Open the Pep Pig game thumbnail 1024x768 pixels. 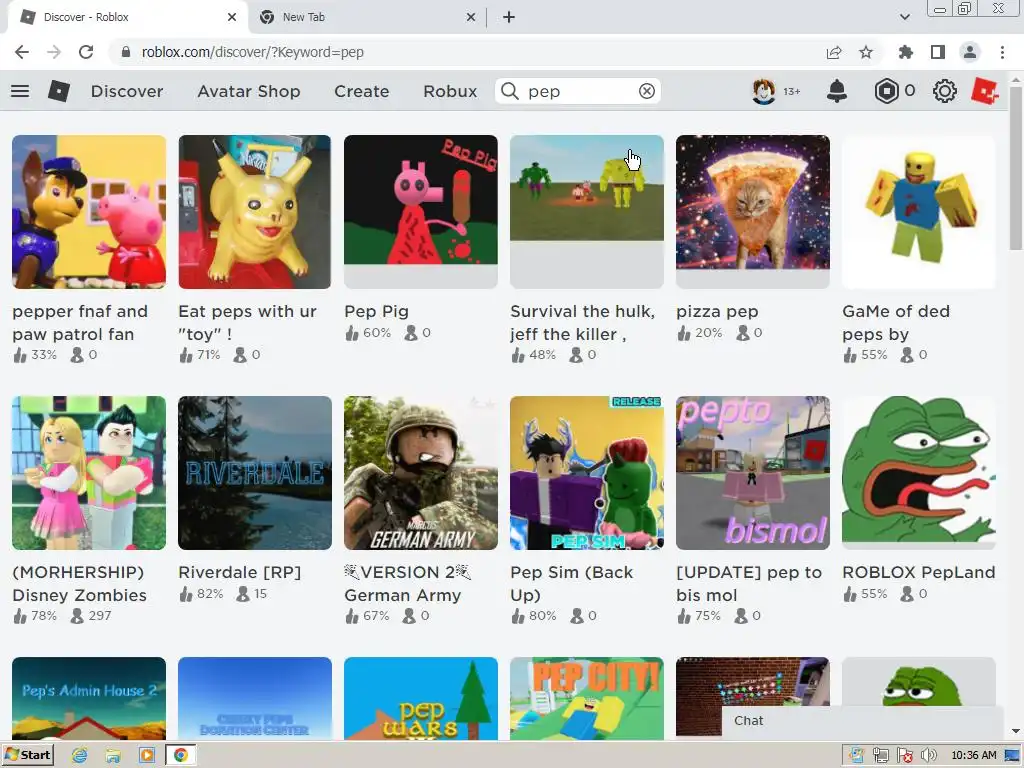tap(421, 212)
